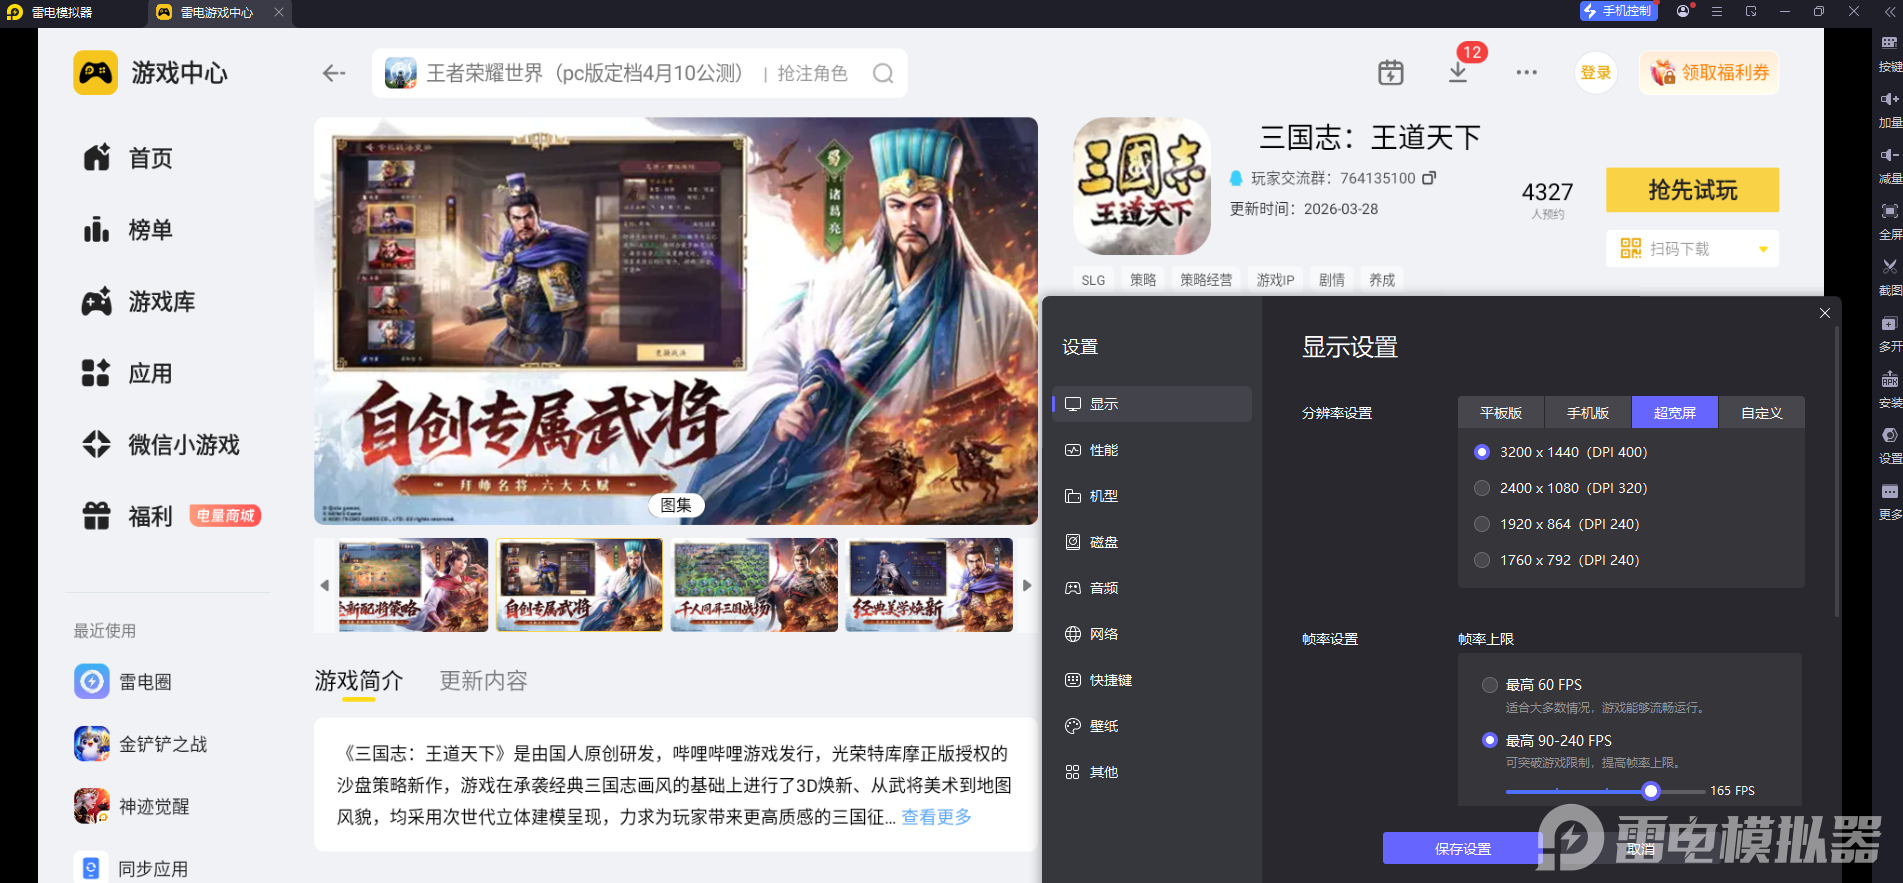Viewport: 1903px width, 883px height.
Task: Open 机型 settings category
Action: click(1152, 496)
